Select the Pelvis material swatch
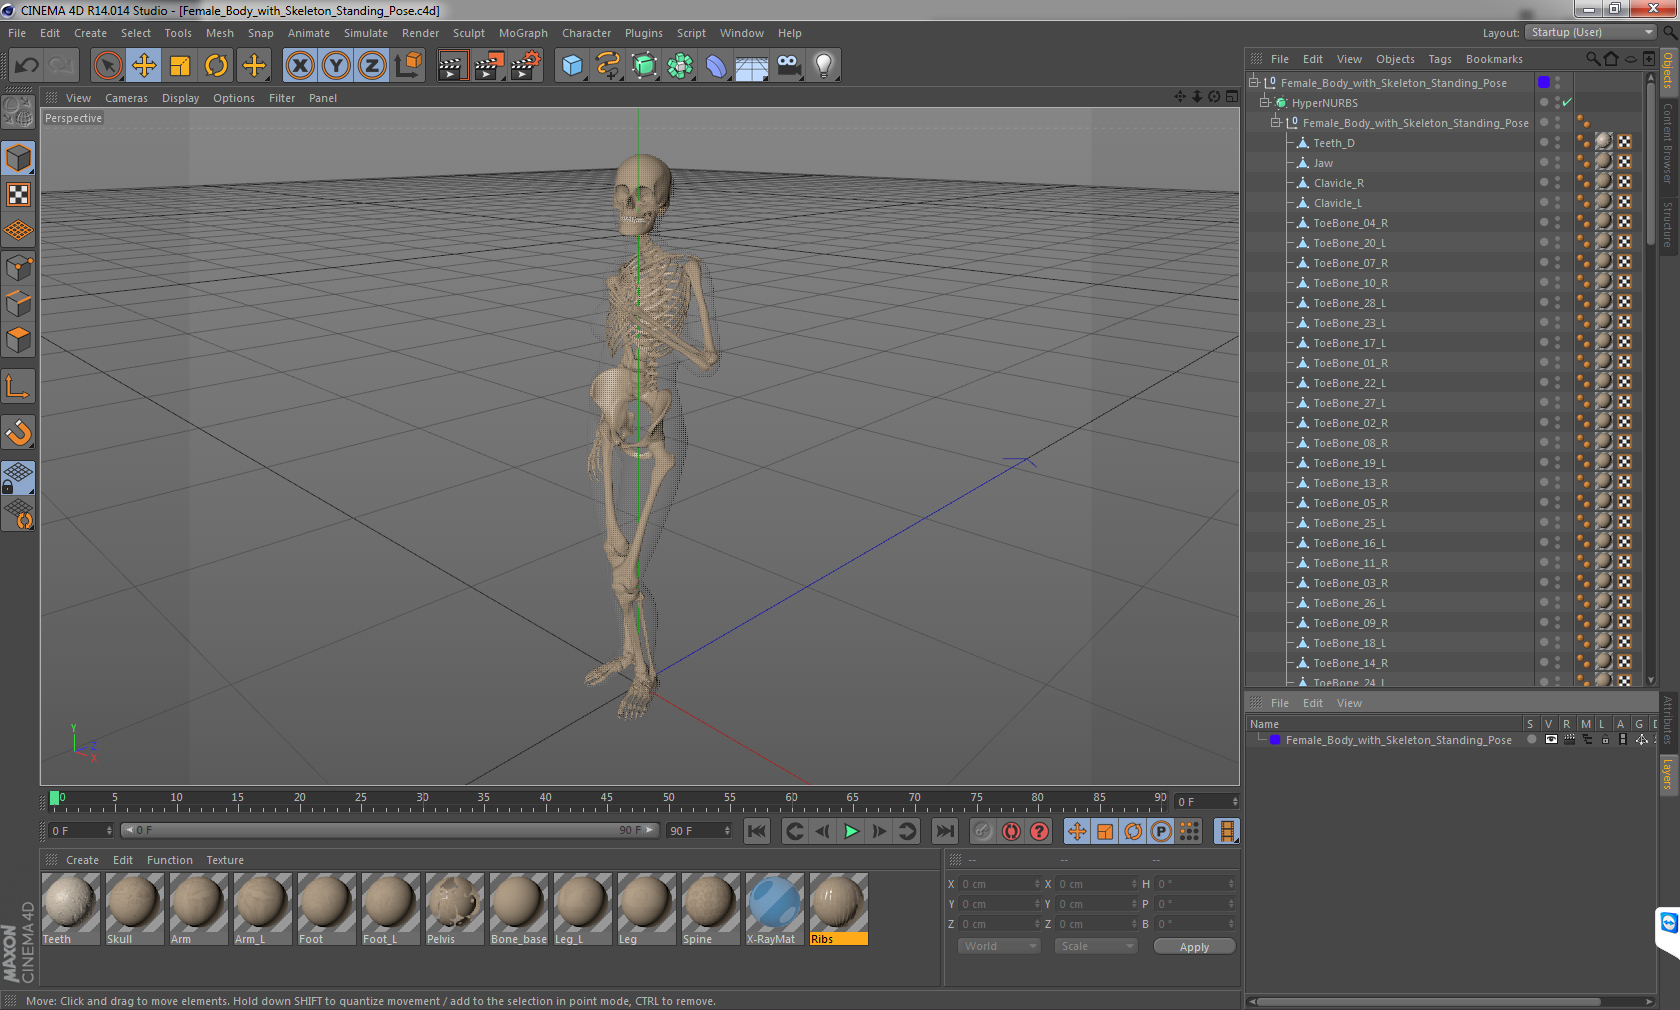The height and width of the screenshot is (1010, 1680). (x=454, y=909)
